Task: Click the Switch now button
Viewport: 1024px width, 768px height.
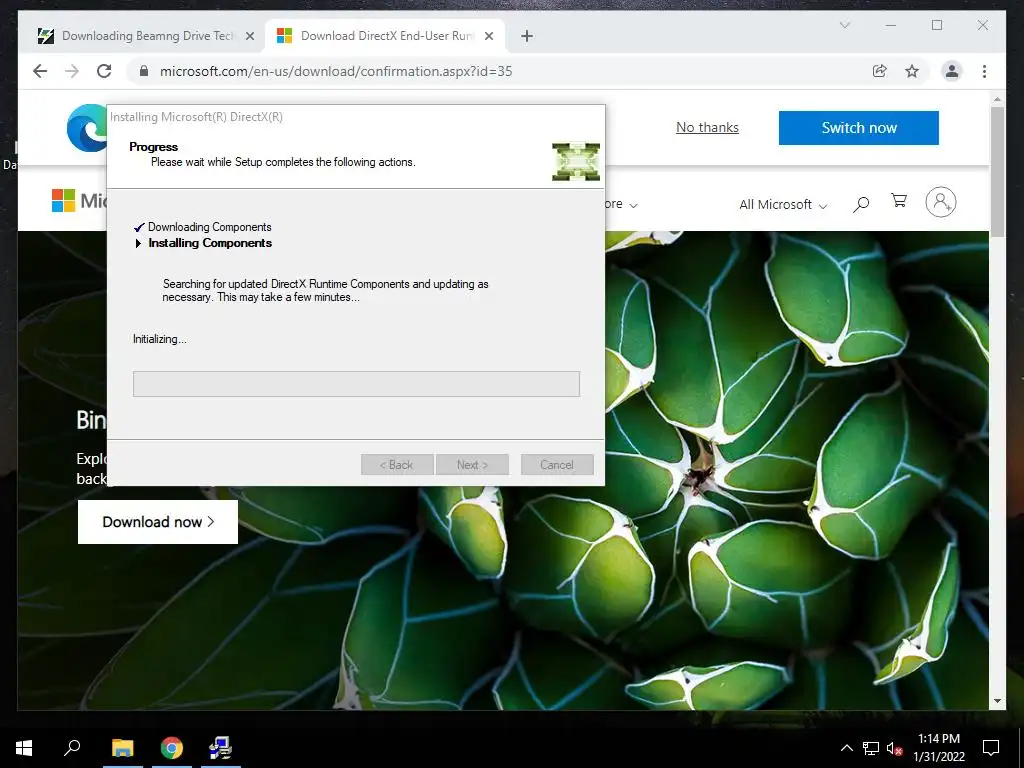Action: (859, 127)
